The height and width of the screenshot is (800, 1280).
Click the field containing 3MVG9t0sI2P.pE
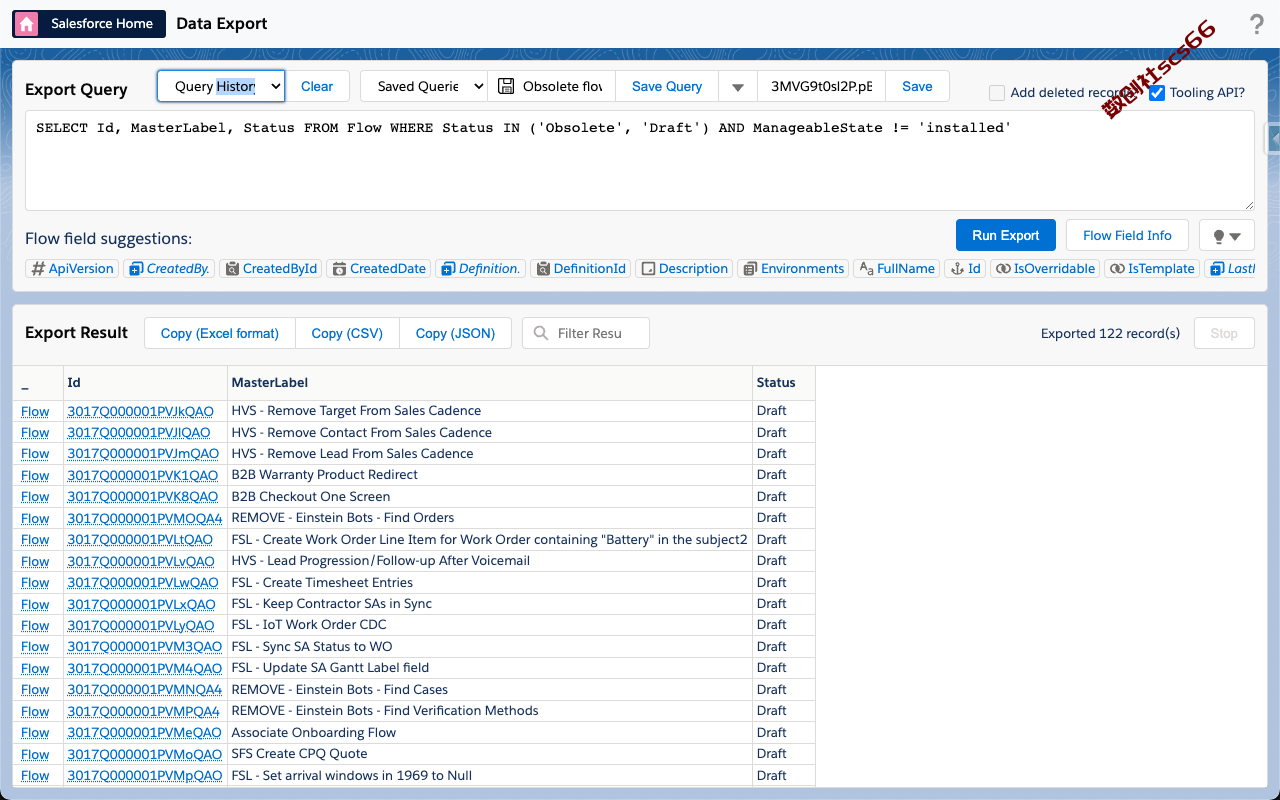(x=821, y=86)
